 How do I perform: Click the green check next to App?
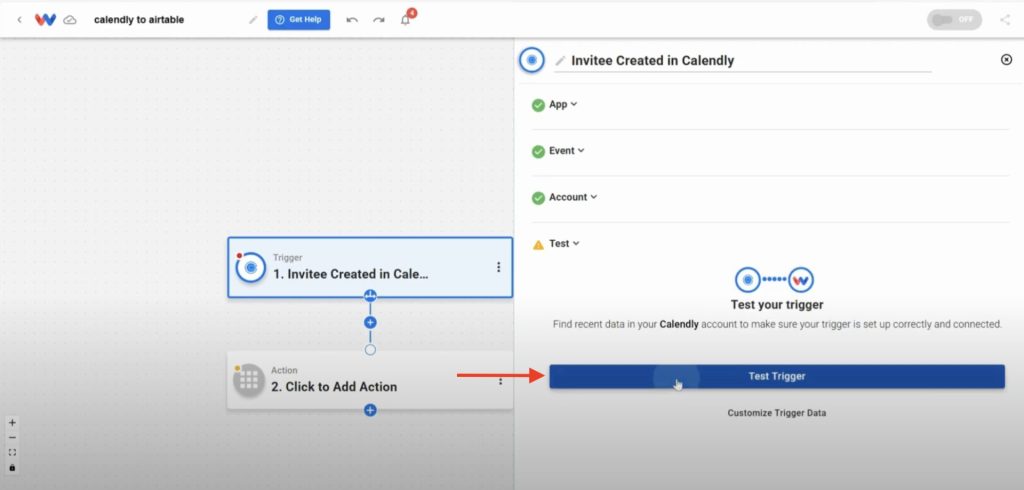(x=538, y=105)
